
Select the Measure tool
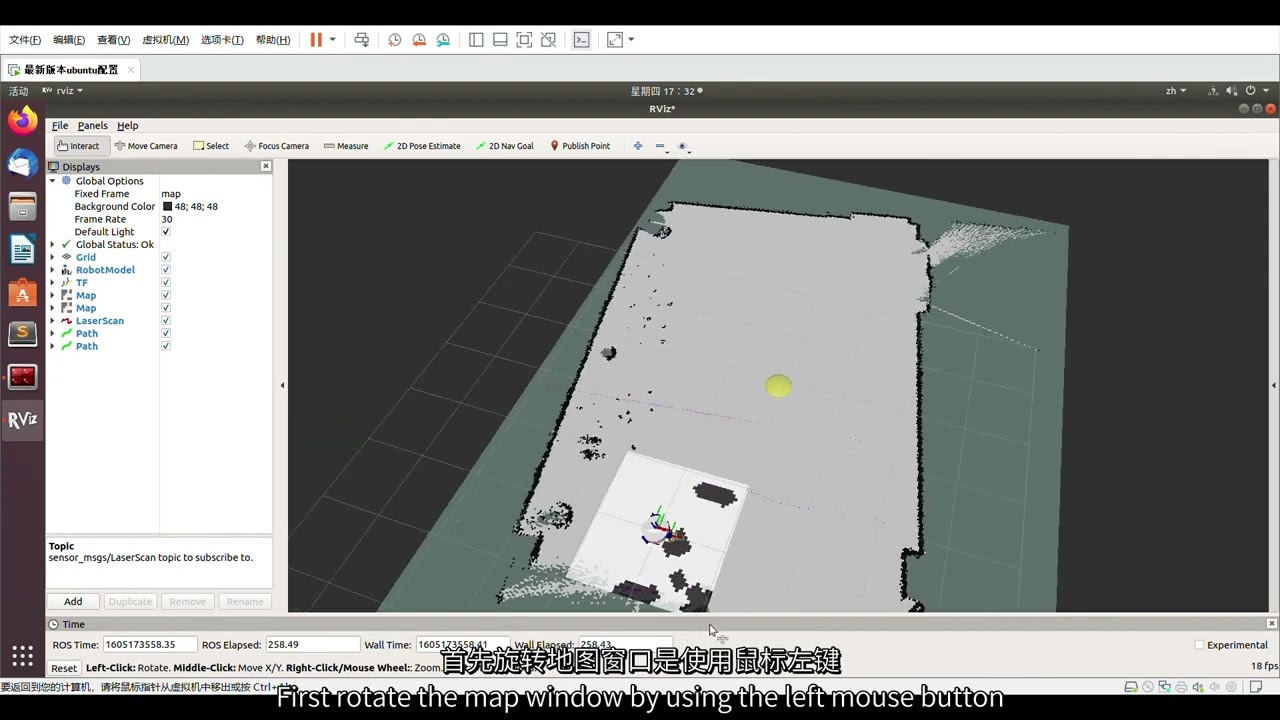point(346,146)
